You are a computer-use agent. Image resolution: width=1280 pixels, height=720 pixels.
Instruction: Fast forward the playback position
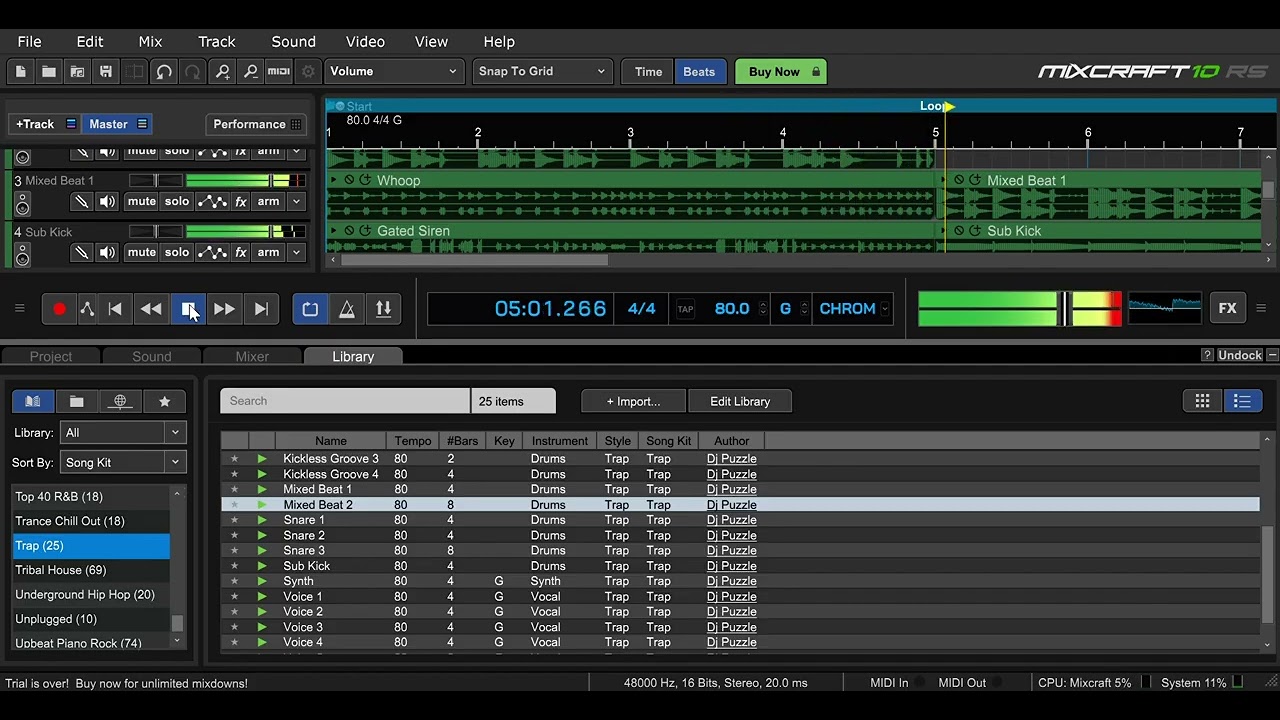[x=224, y=309]
